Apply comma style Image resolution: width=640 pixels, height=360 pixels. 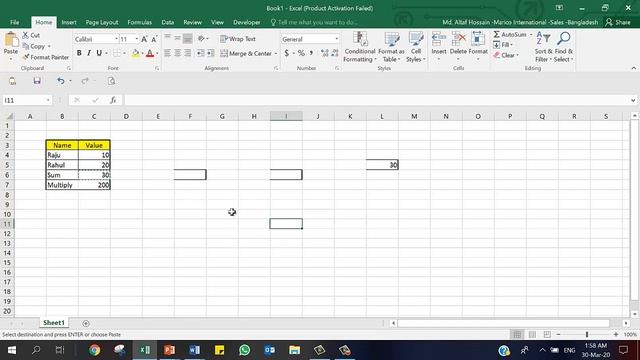pos(311,53)
